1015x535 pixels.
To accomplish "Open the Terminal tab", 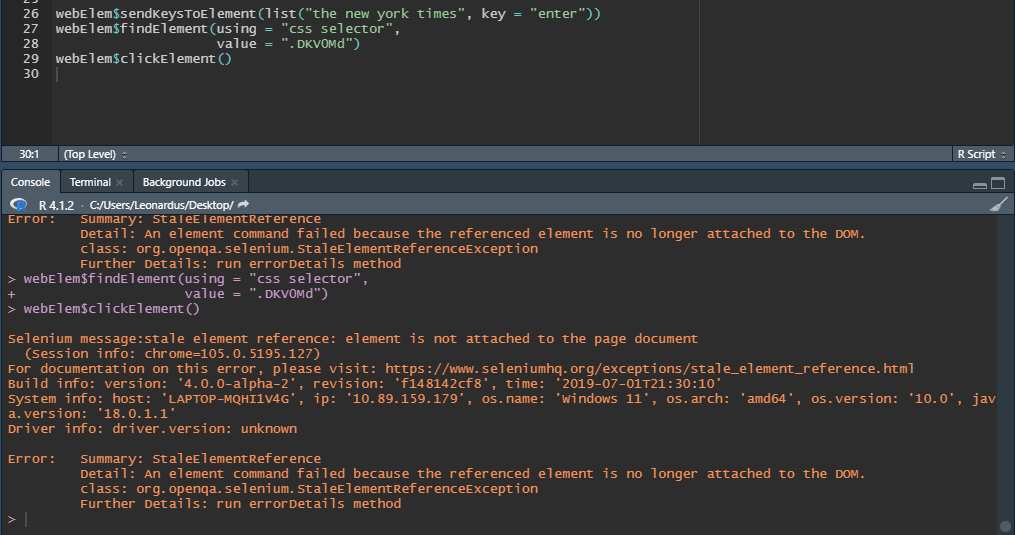I will coord(90,182).
